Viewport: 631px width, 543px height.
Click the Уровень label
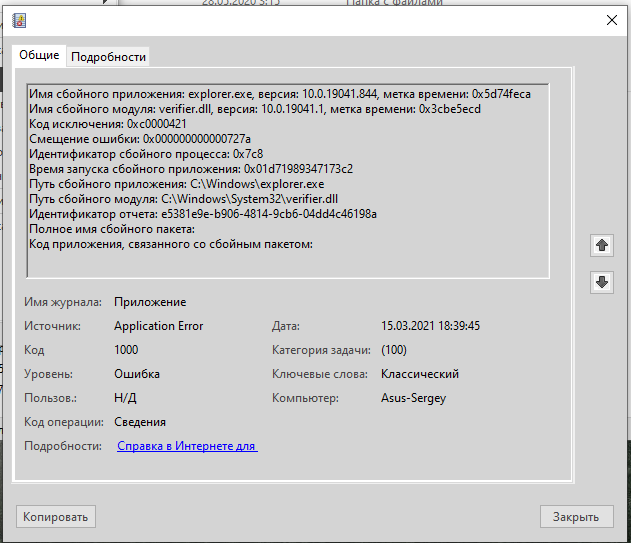(x=48, y=374)
